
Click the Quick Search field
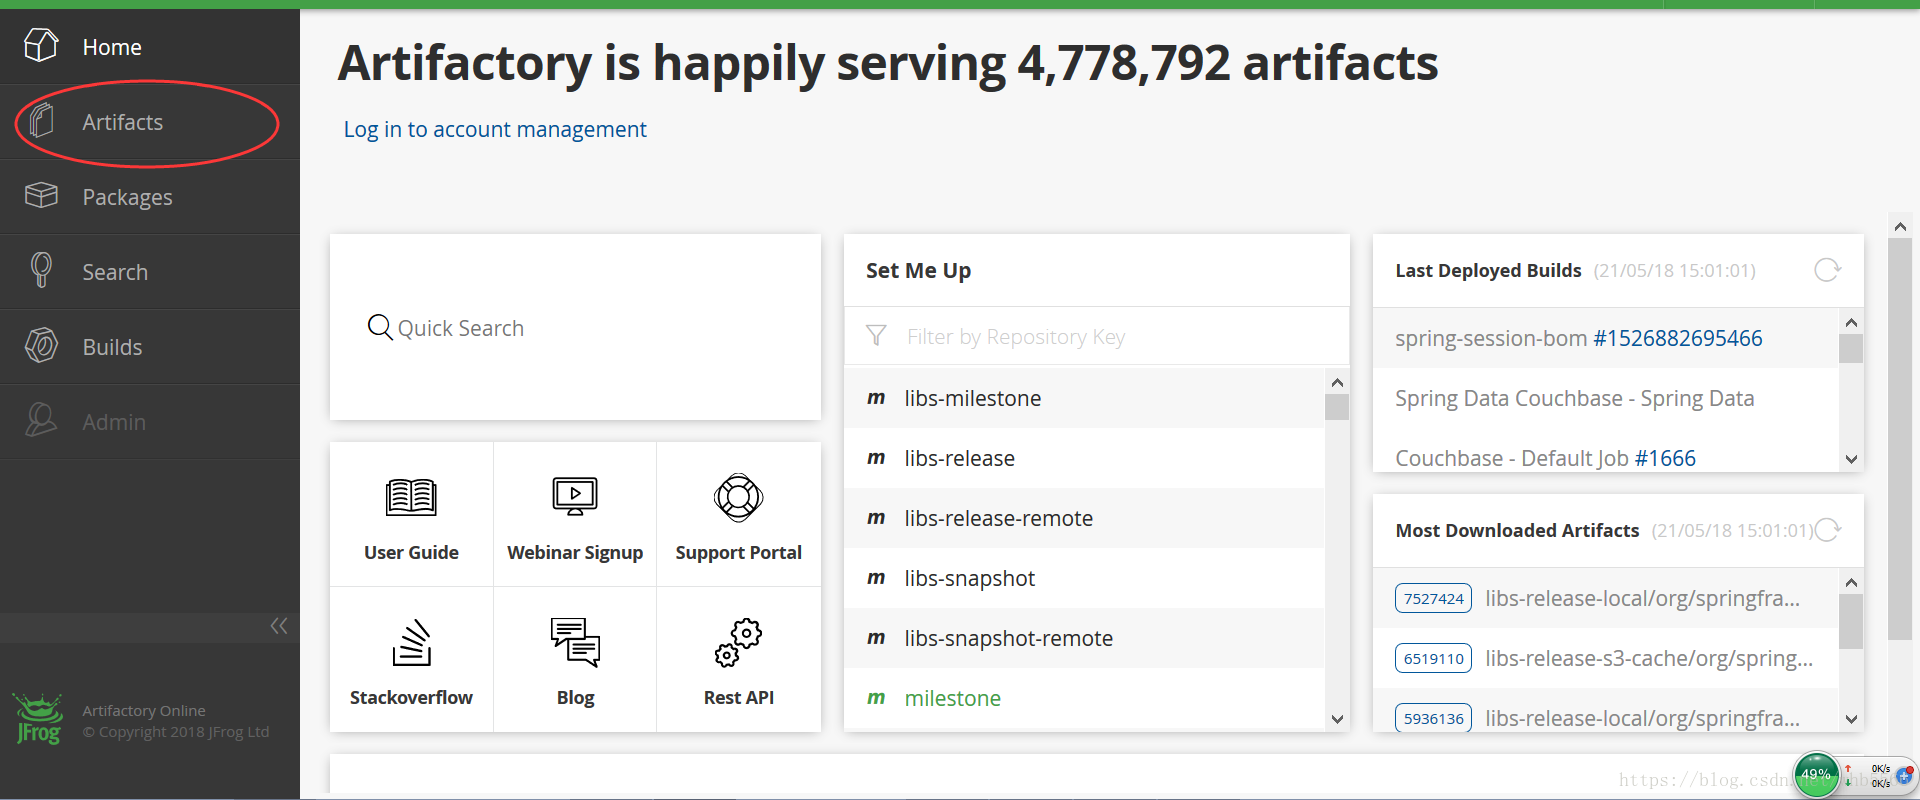point(575,328)
